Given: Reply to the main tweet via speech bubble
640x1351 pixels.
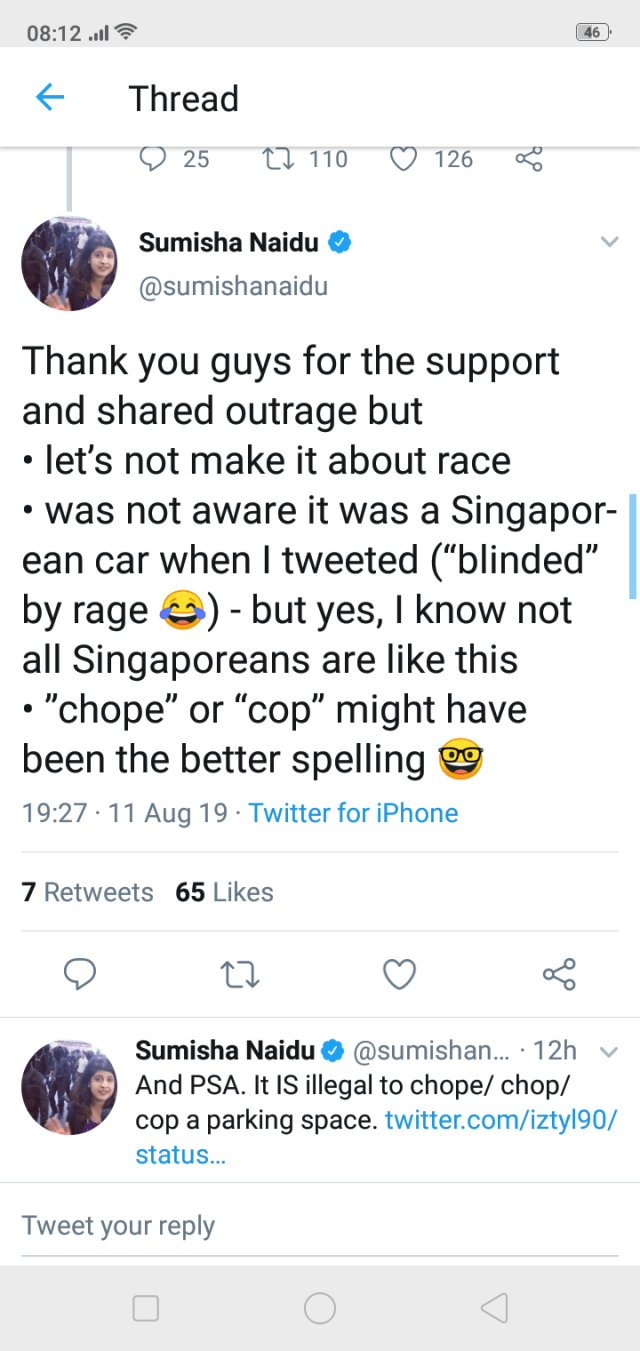Looking at the screenshot, I should pos(80,973).
